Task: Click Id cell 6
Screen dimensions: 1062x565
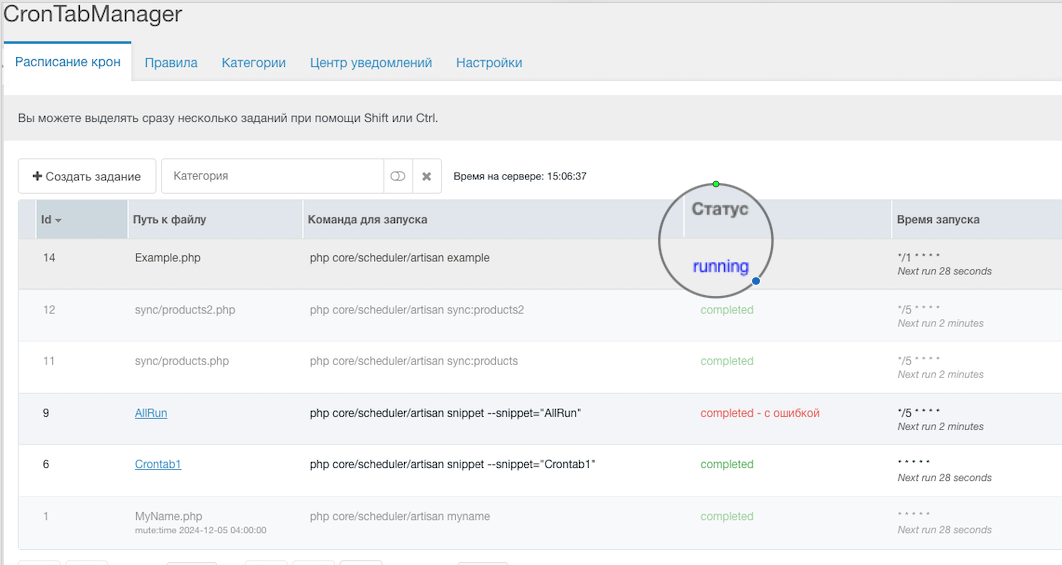Action: 45,464
